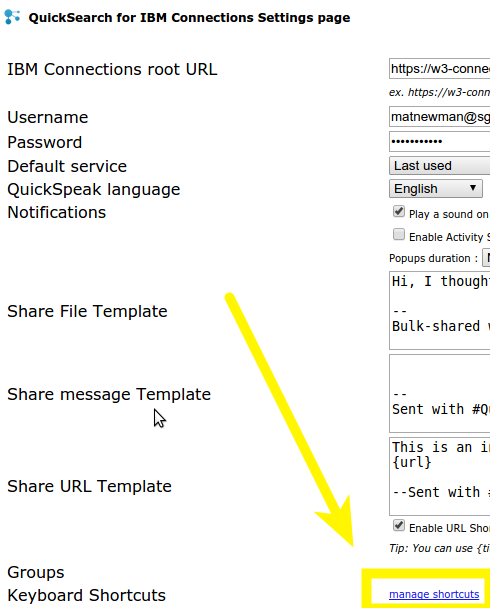
Task: Click the Notifications label
Action: tap(57, 212)
